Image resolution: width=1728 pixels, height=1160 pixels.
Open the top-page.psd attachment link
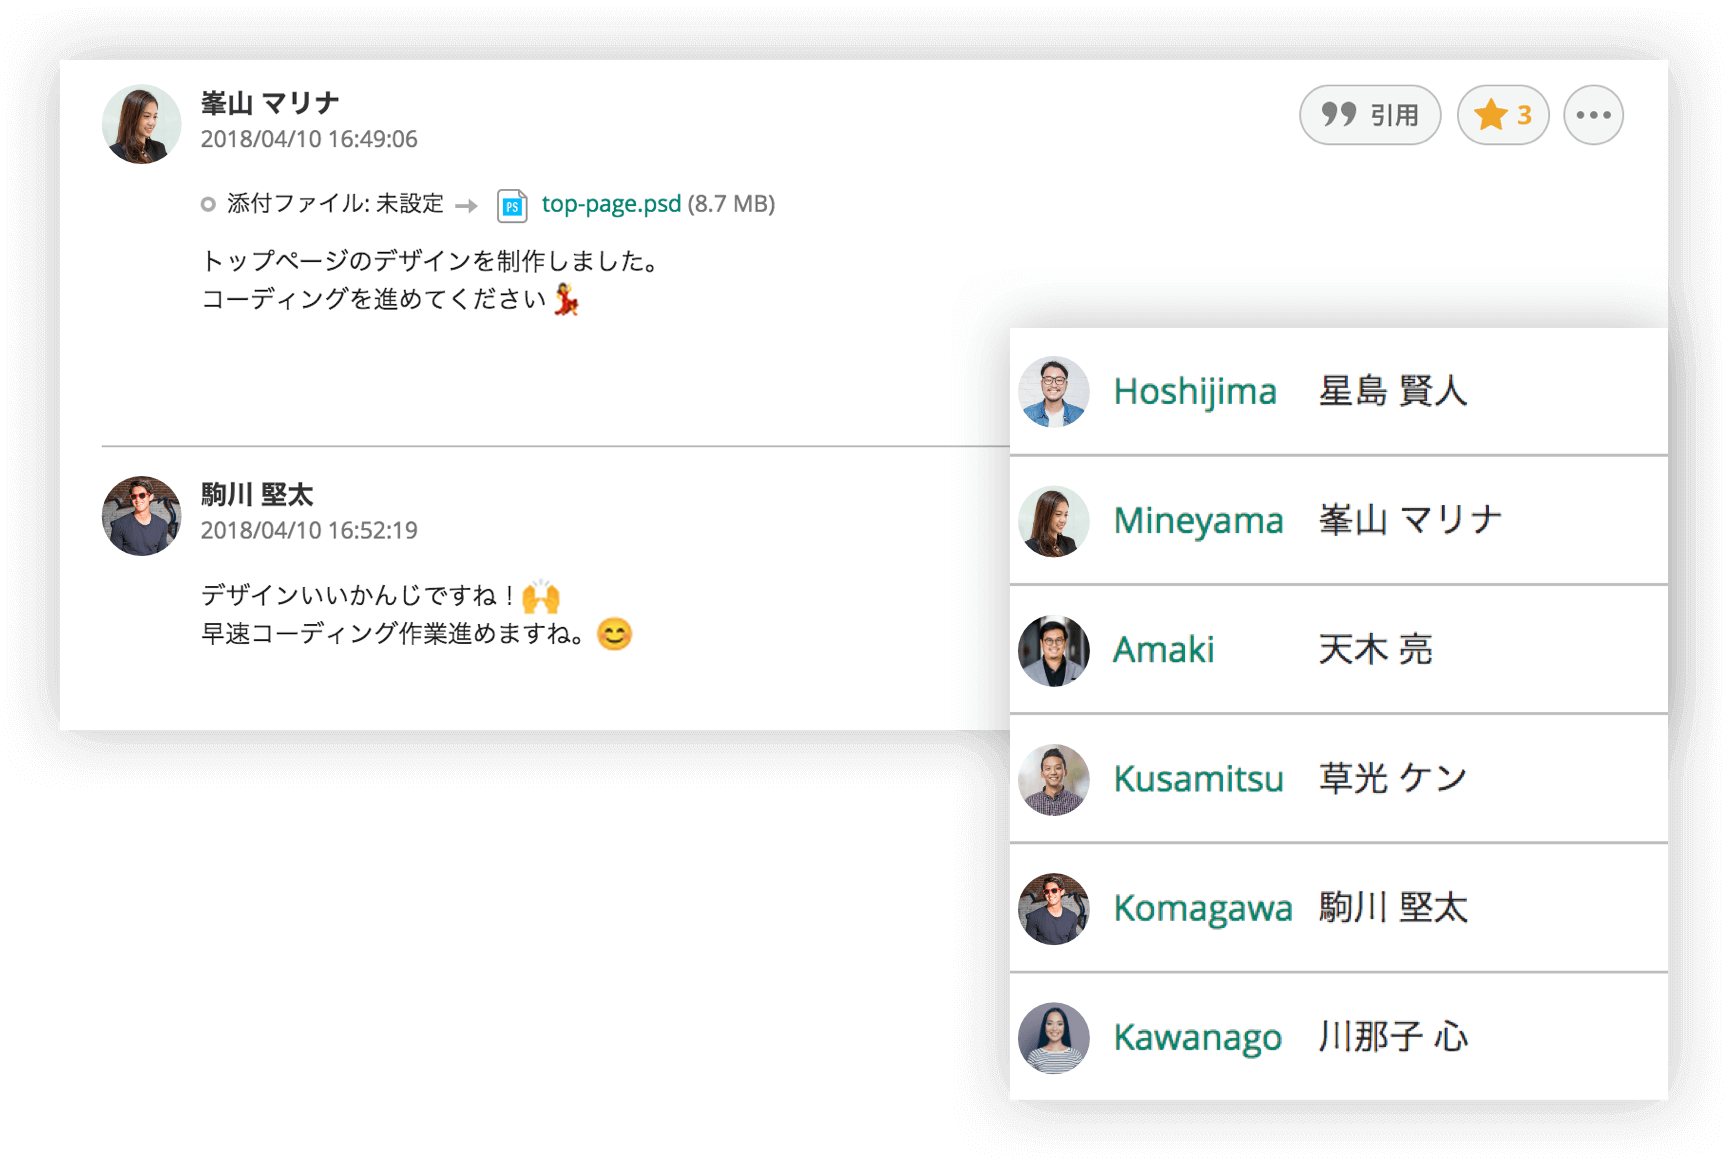point(610,204)
